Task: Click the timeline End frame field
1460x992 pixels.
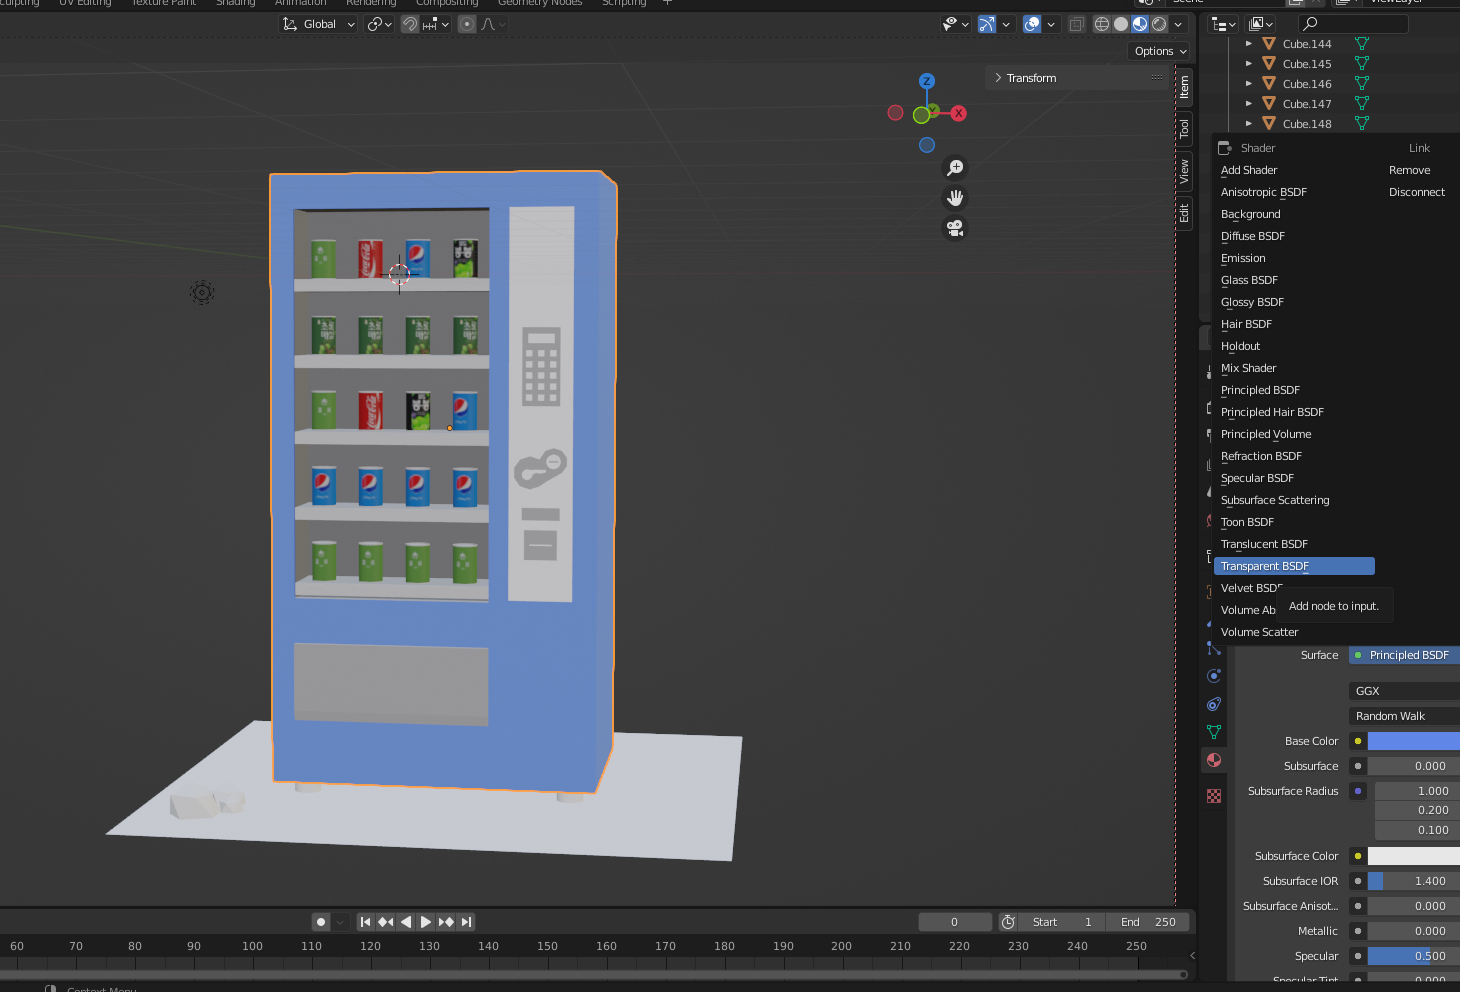Action: point(1148,922)
